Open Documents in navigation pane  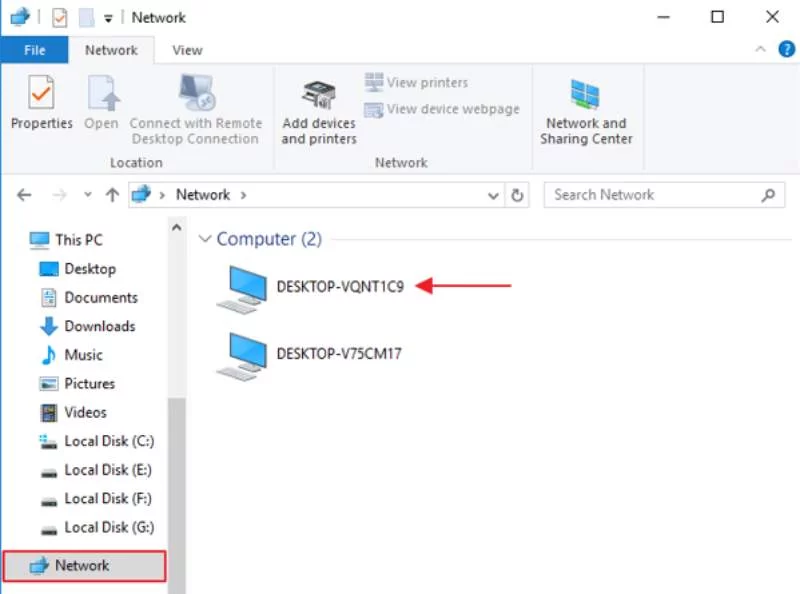coord(89,297)
